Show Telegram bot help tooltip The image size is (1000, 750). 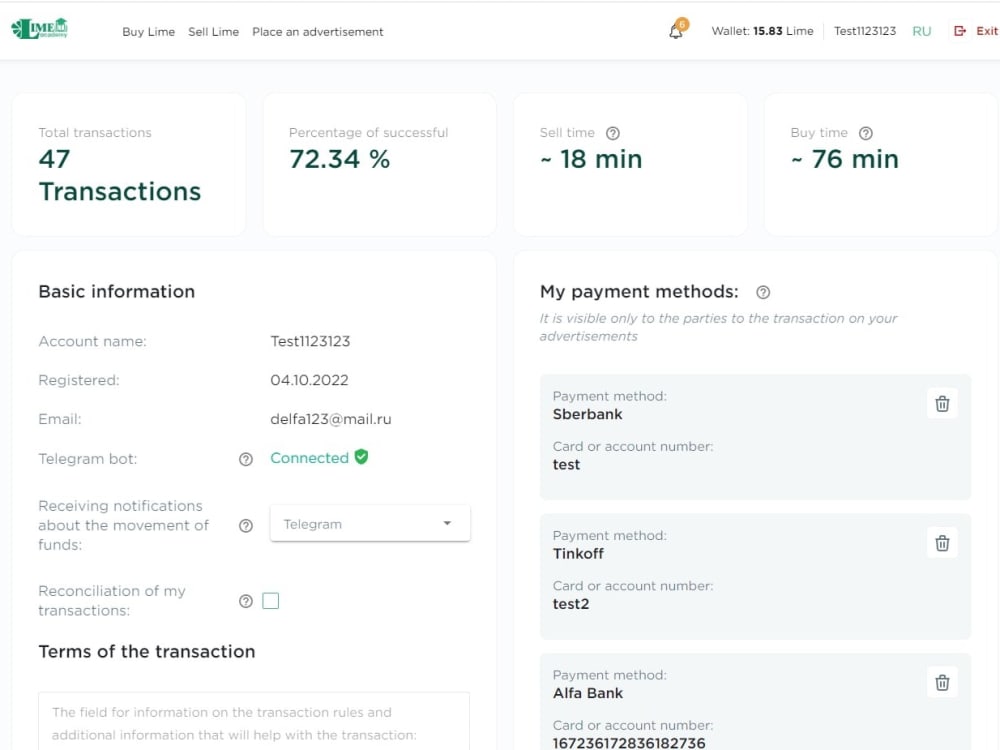[x=246, y=459]
